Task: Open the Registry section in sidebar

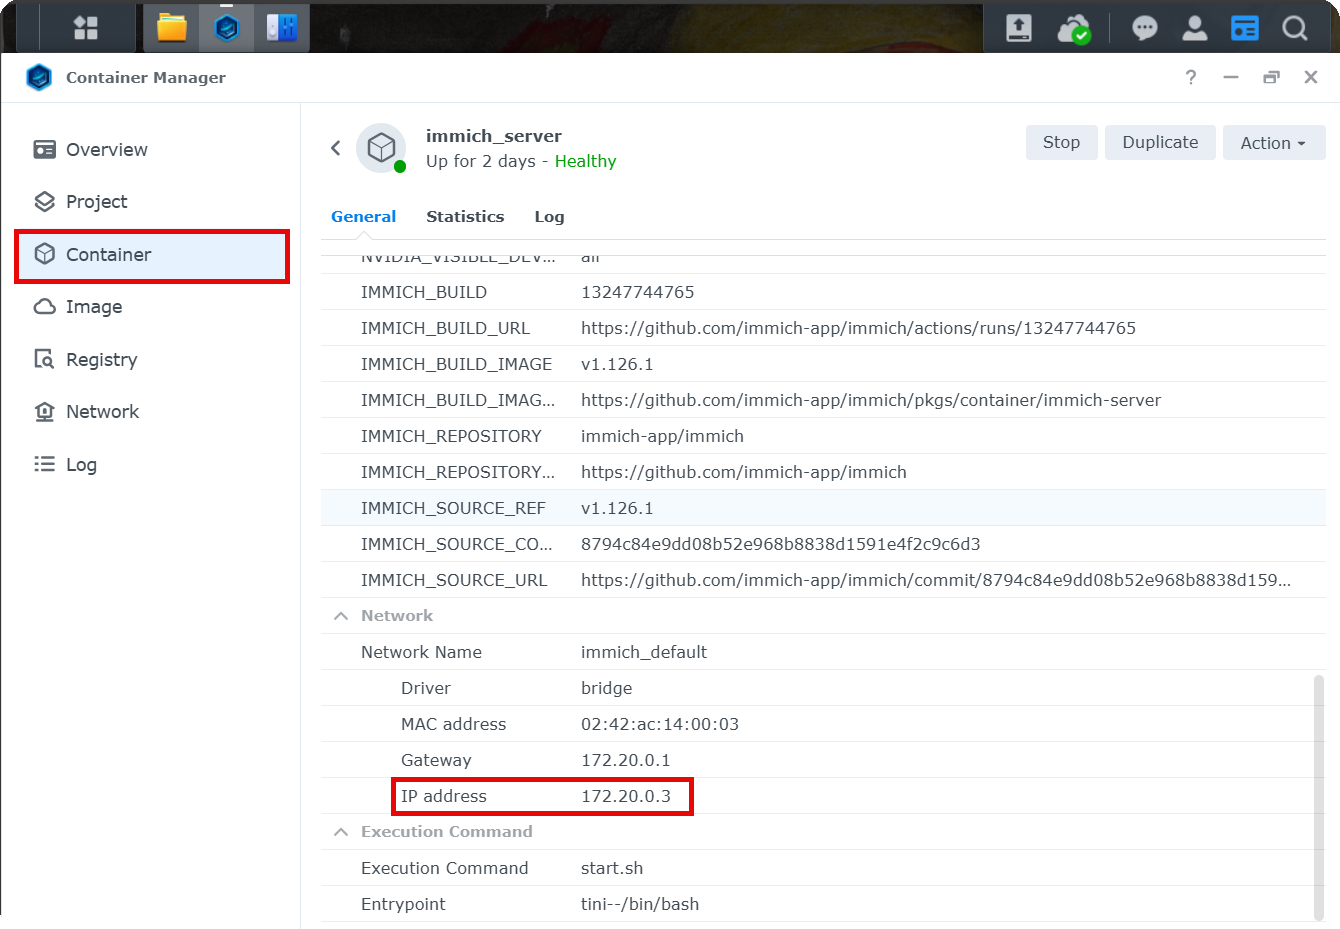Action: (x=101, y=360)
